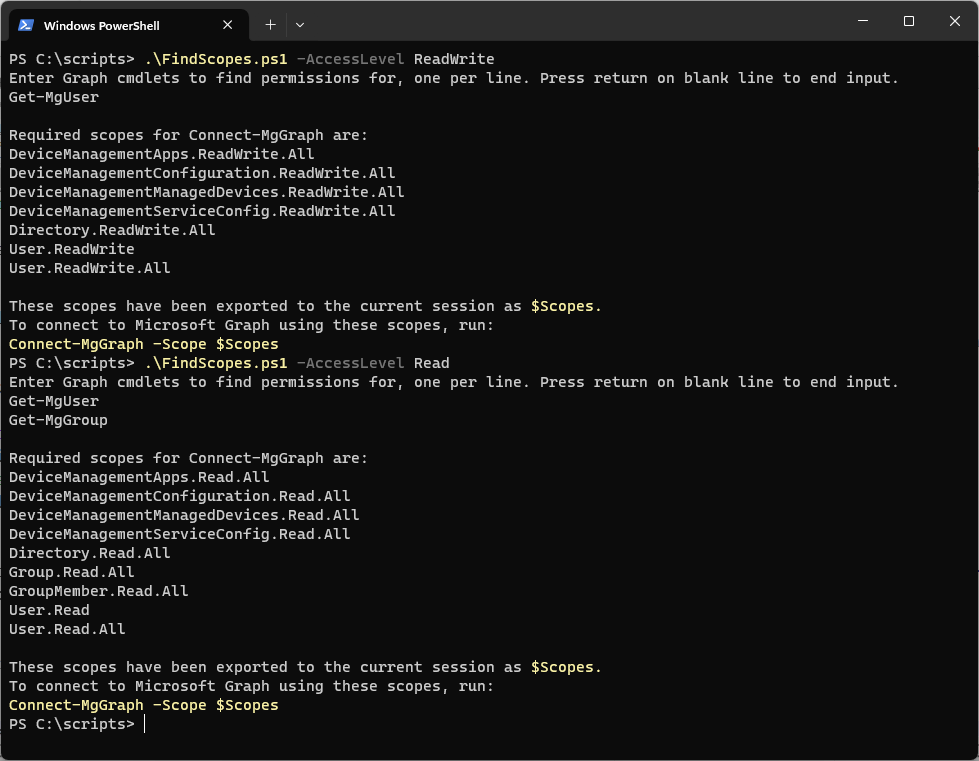Close the Windows Terminal window

tap(955, 21)
